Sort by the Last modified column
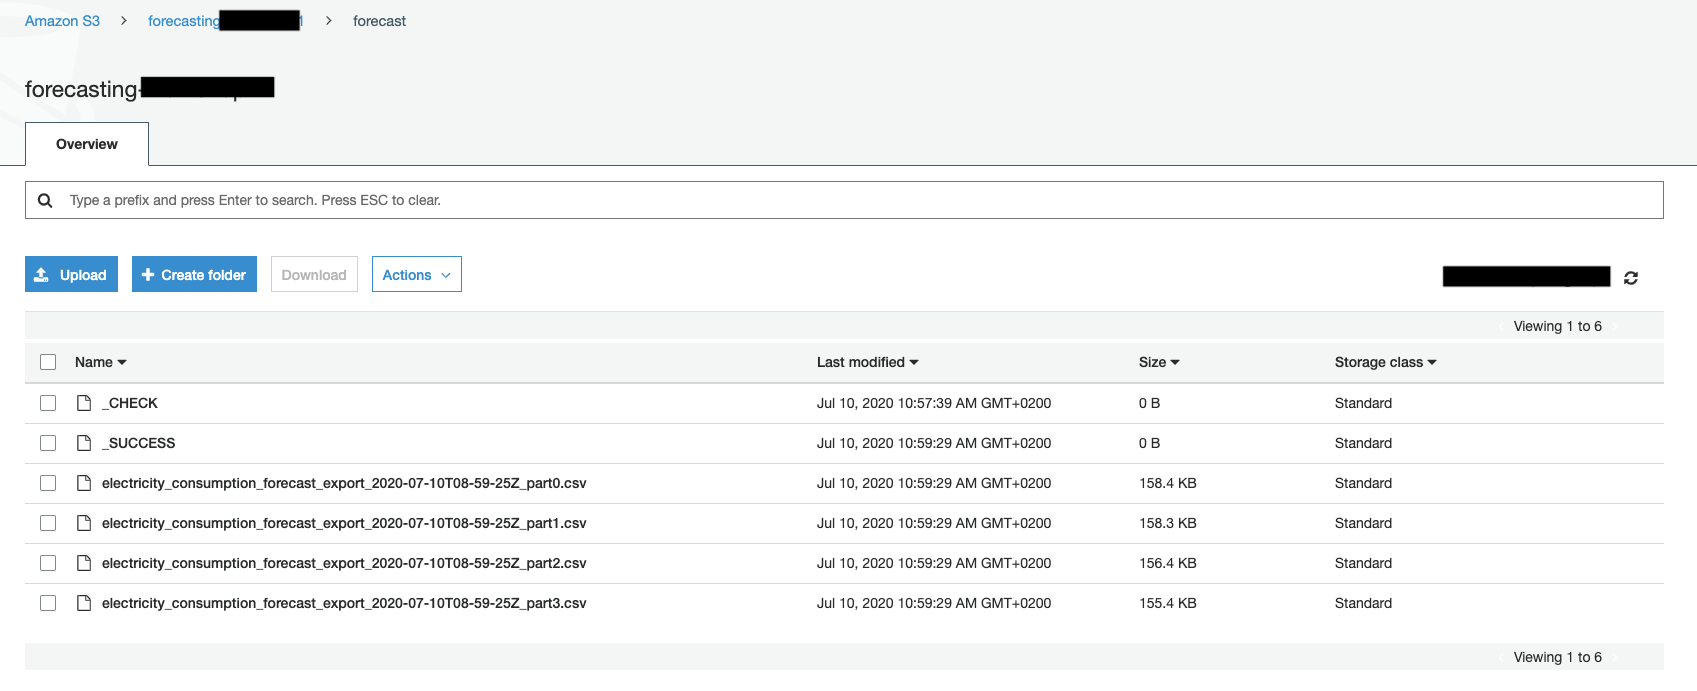 867,362
